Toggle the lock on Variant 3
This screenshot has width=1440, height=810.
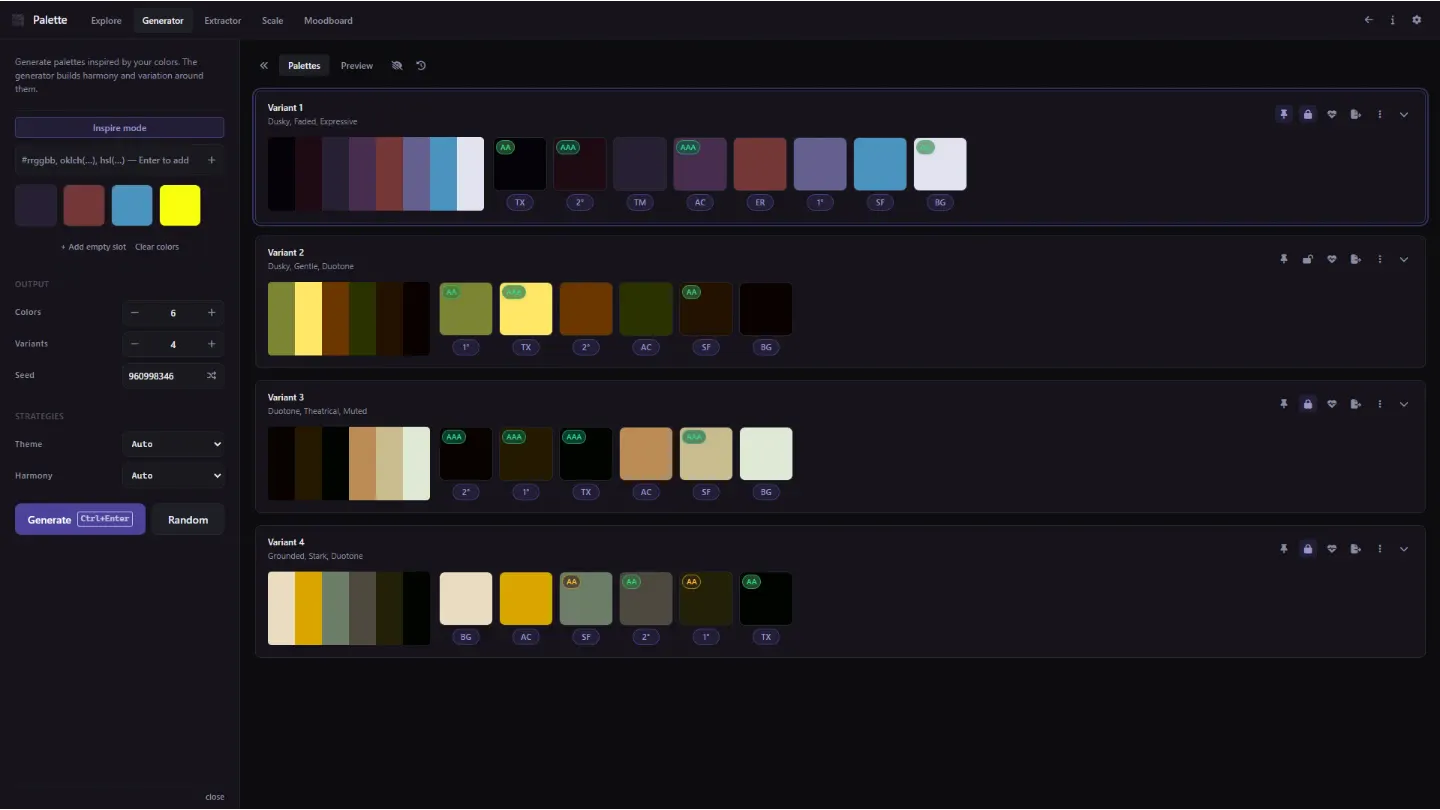[x=1307, y=404]
